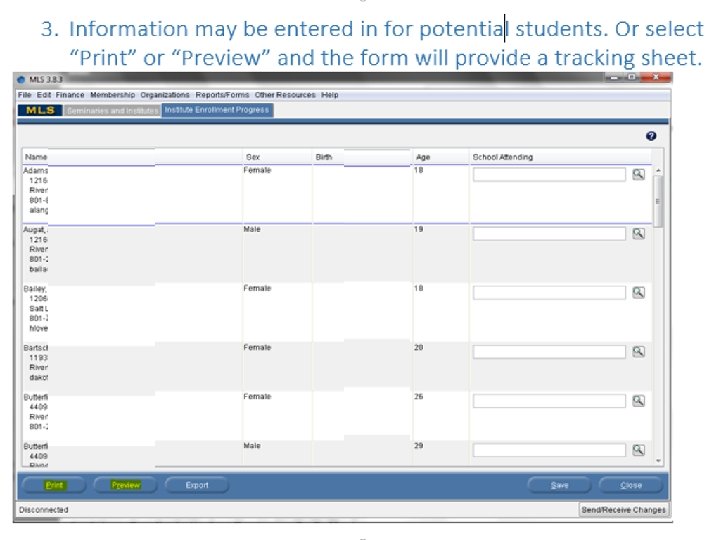This screenshot has width=720, height=540.
Task: Open the Other Resources menu
Action: (x=285, y=95)
